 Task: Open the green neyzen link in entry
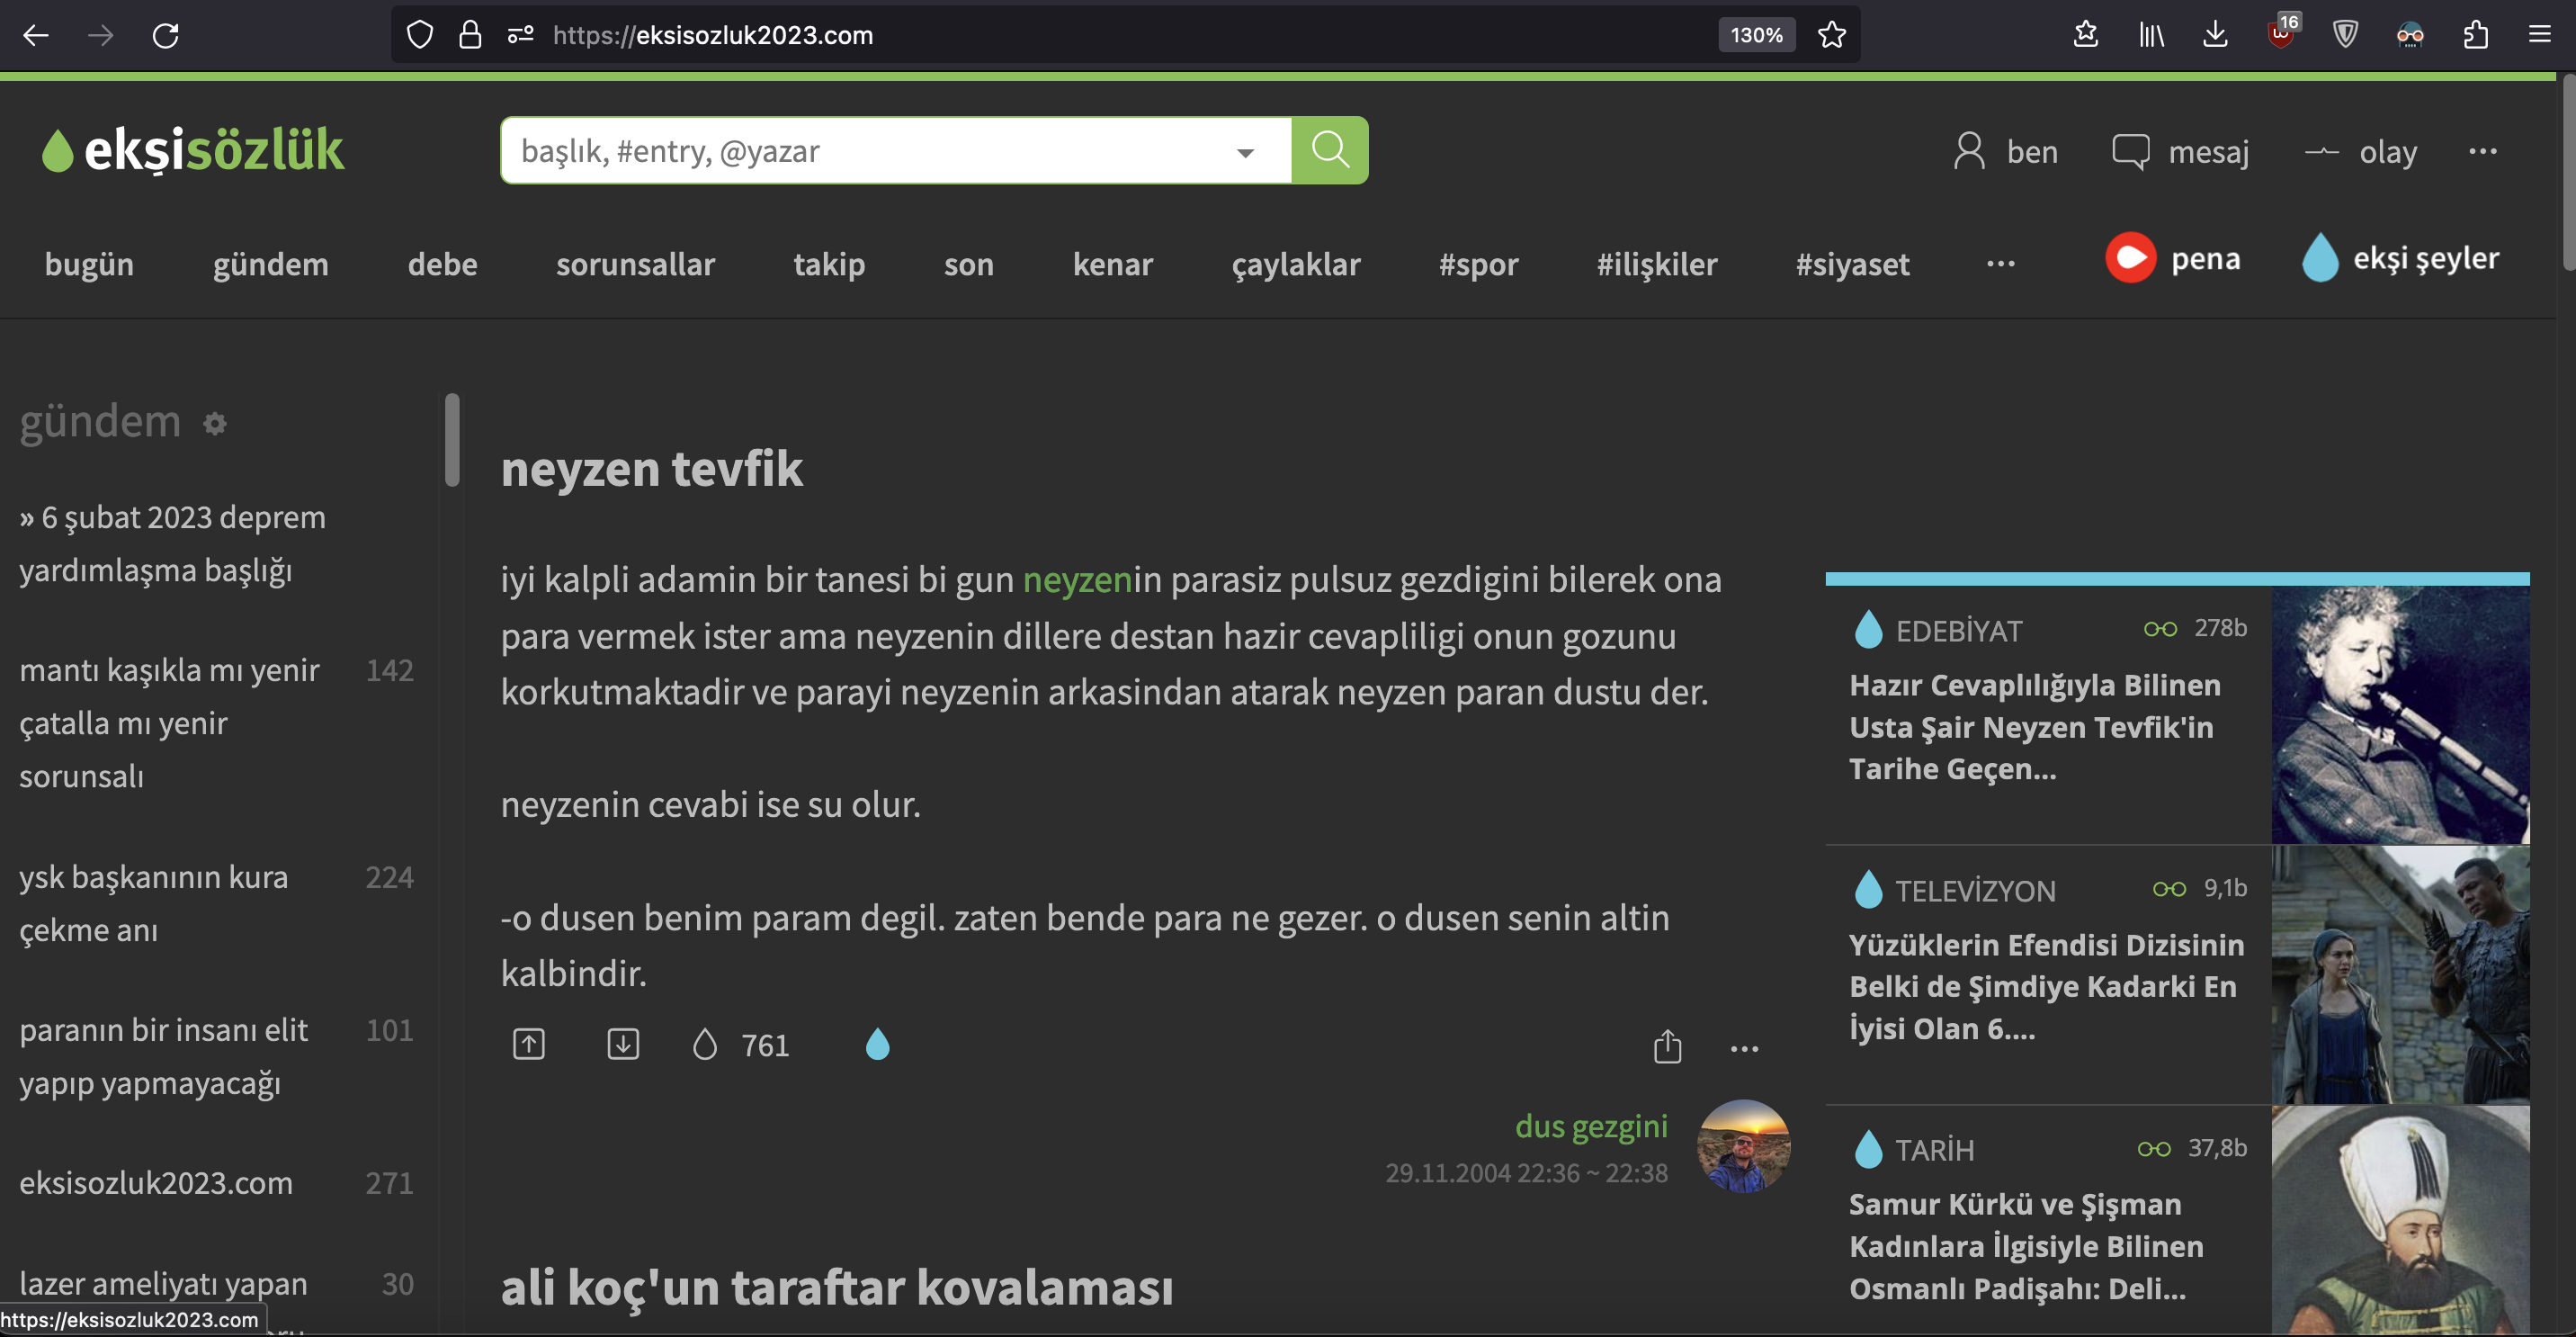pos(1076,579)
